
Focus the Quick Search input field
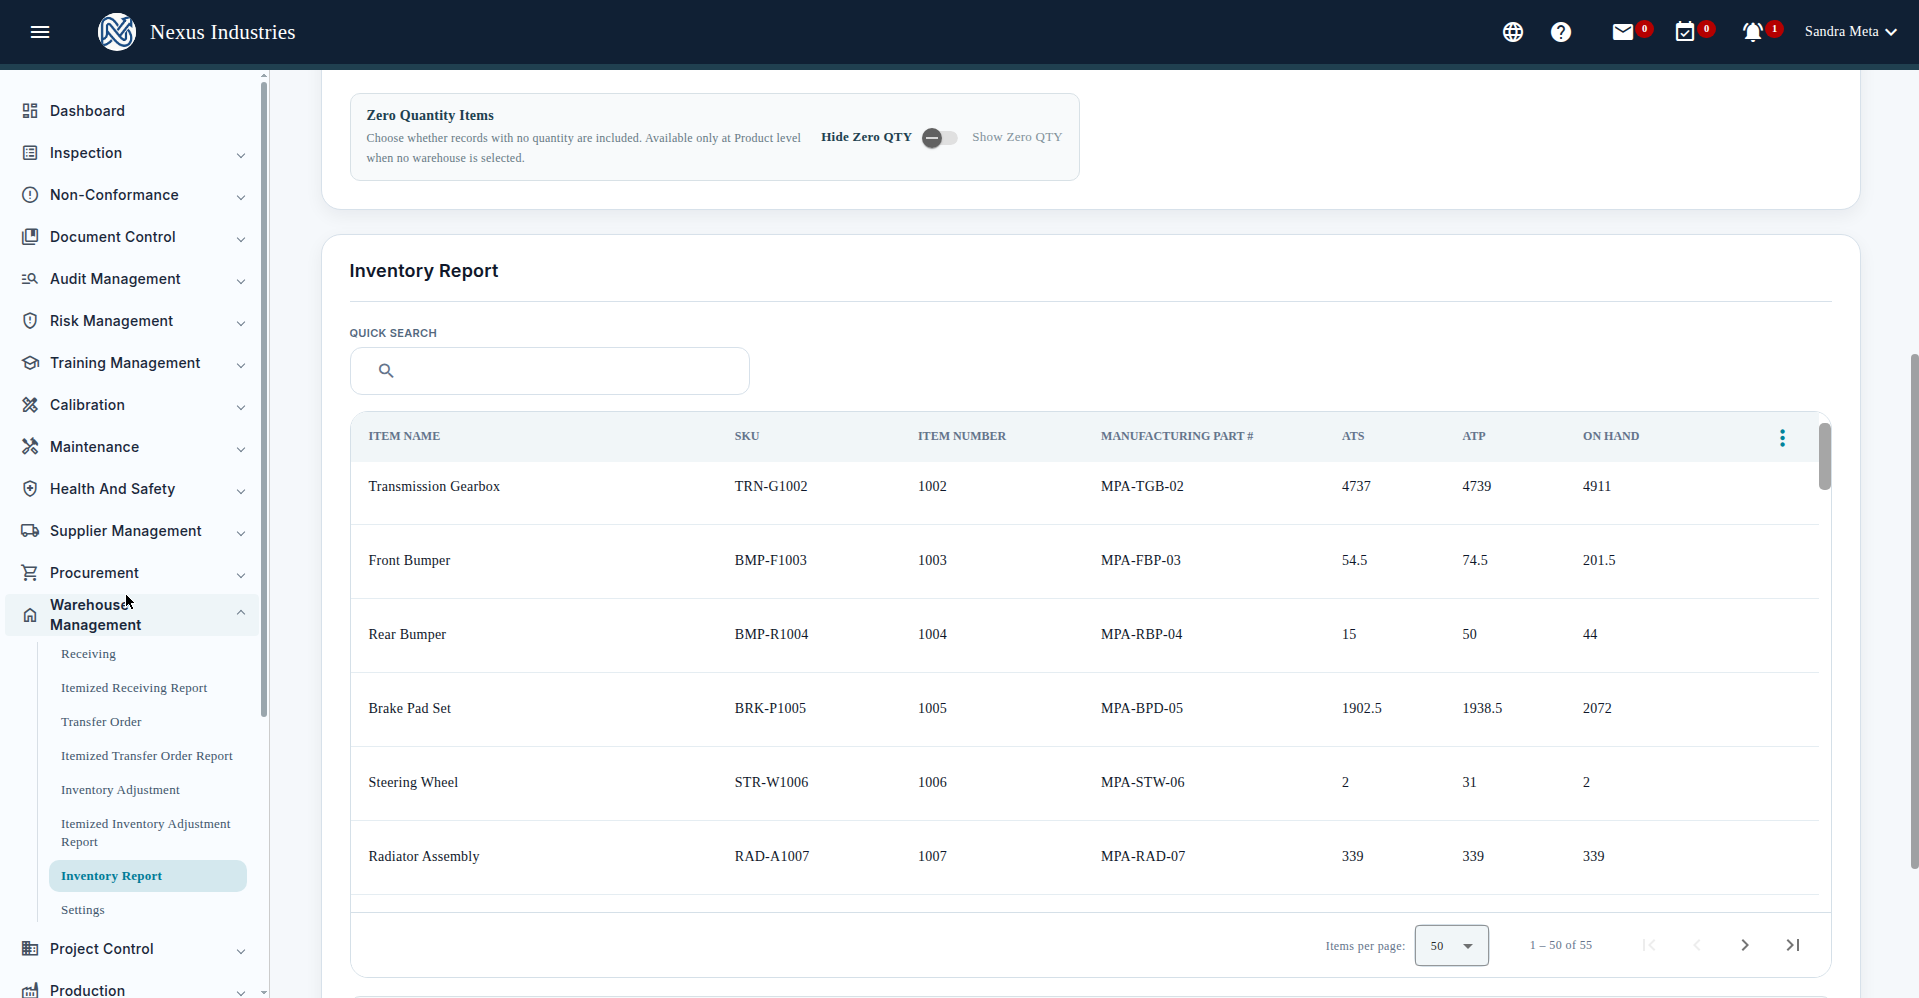[549, 371]
